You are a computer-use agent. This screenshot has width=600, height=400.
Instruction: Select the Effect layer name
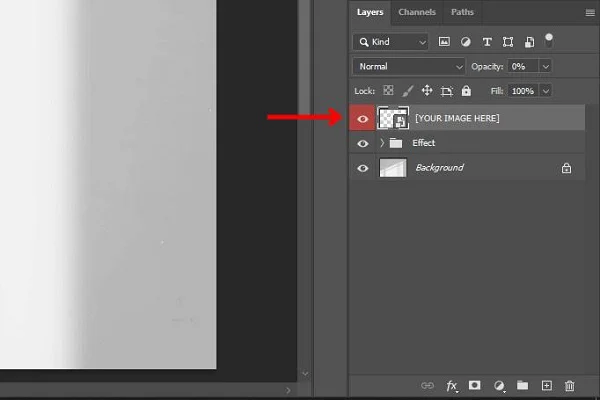click(x=424, y=143)
